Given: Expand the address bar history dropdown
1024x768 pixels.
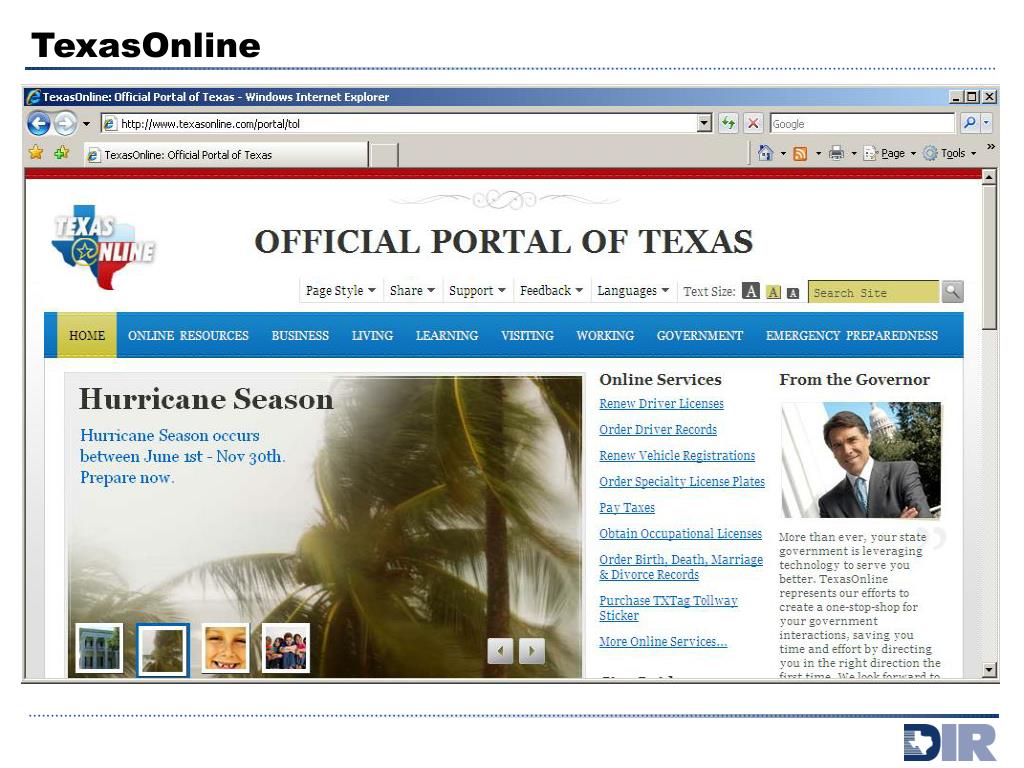Looking at the screenshot, I should pyautogui.click(x=704, y=123).
